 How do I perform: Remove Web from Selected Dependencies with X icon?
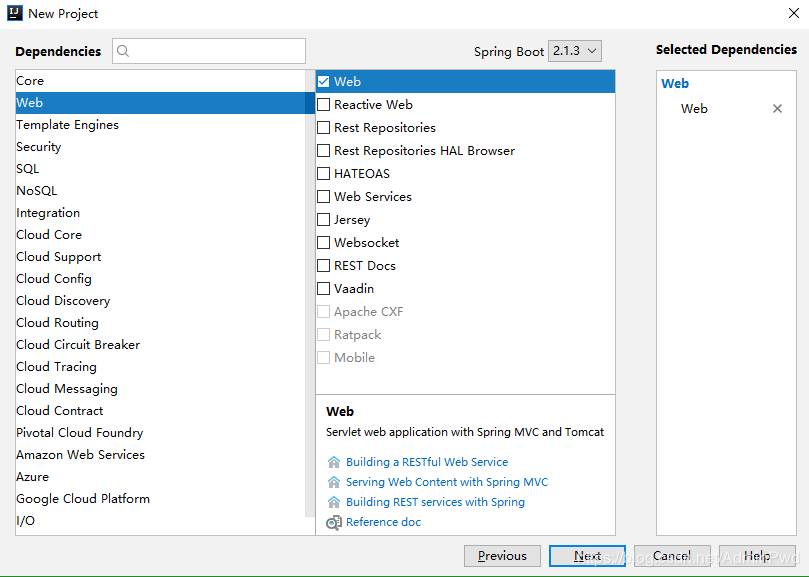777,108
